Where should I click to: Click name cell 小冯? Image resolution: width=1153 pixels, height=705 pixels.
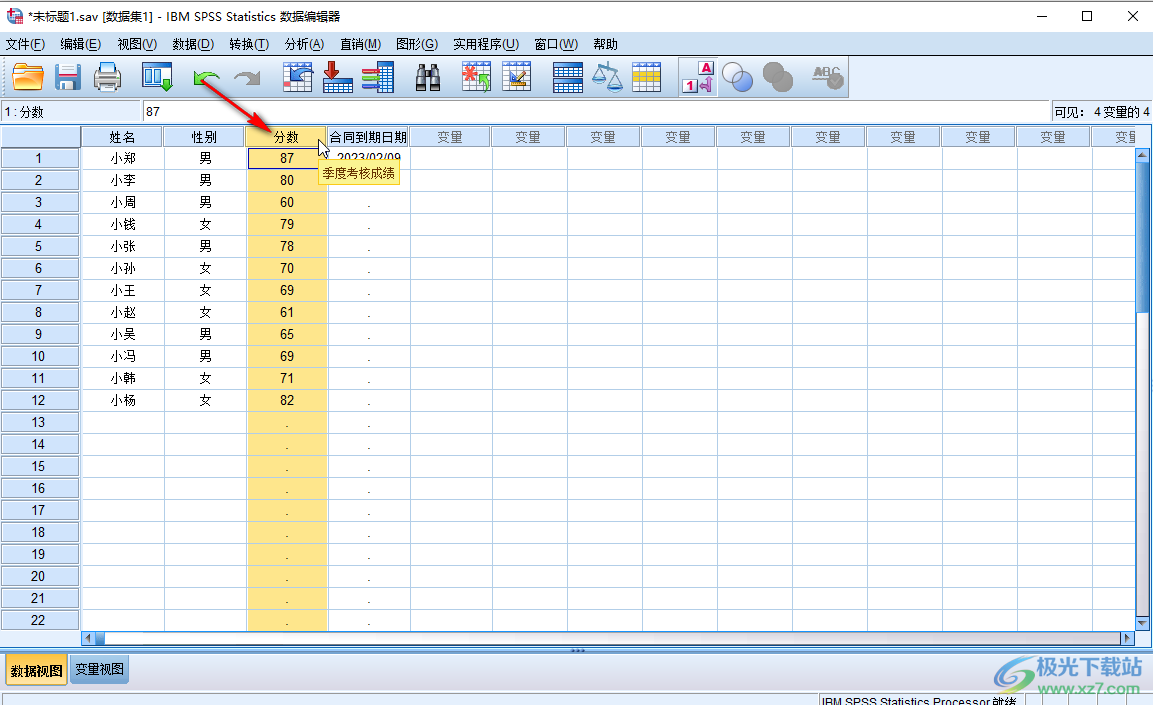coord(123,357)
